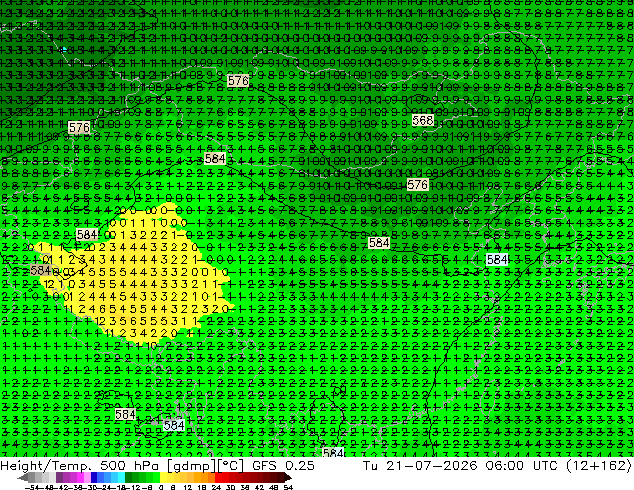Click the gray left arrow end of colour scale
The width and height of the screenshot is (634, 490).
pos(22,478)
